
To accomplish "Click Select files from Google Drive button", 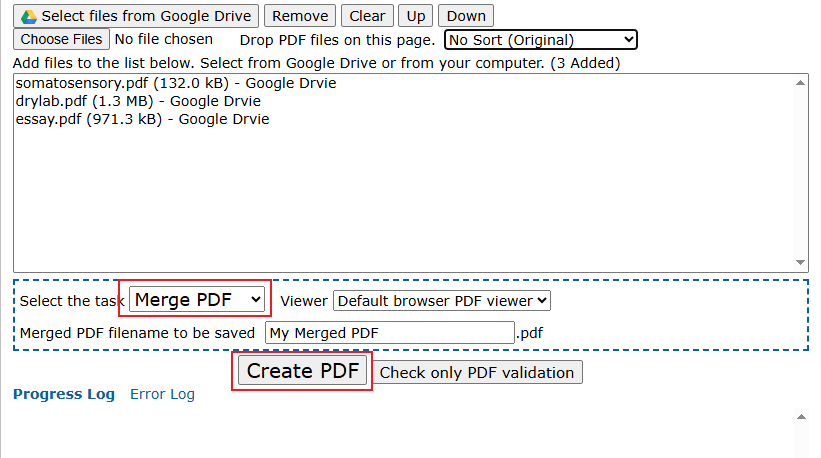I will (136, 16).
